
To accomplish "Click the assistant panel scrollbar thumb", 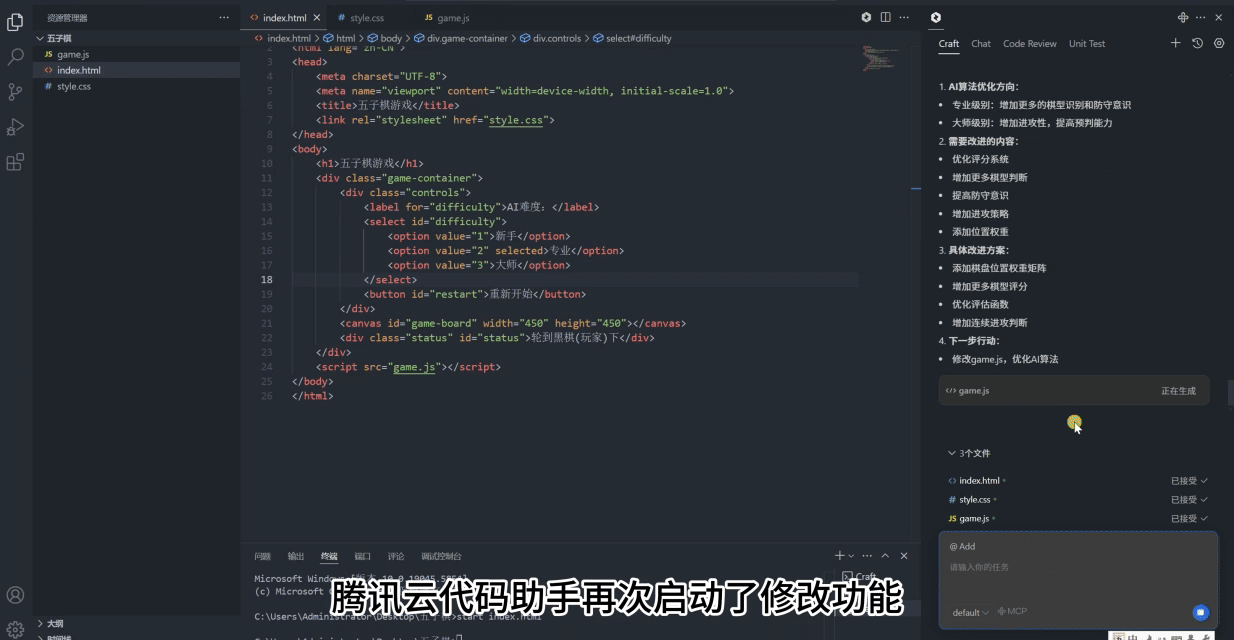I will point(1231,392).
